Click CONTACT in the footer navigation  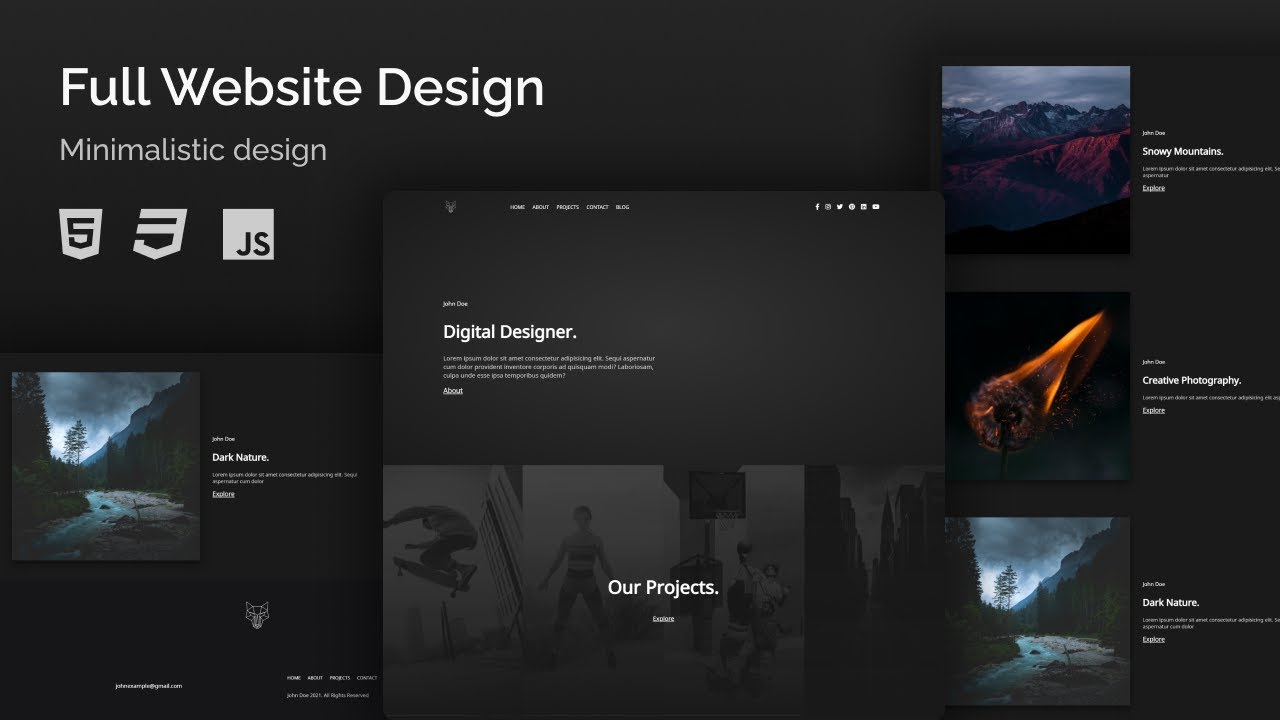(x=366, y=677)
